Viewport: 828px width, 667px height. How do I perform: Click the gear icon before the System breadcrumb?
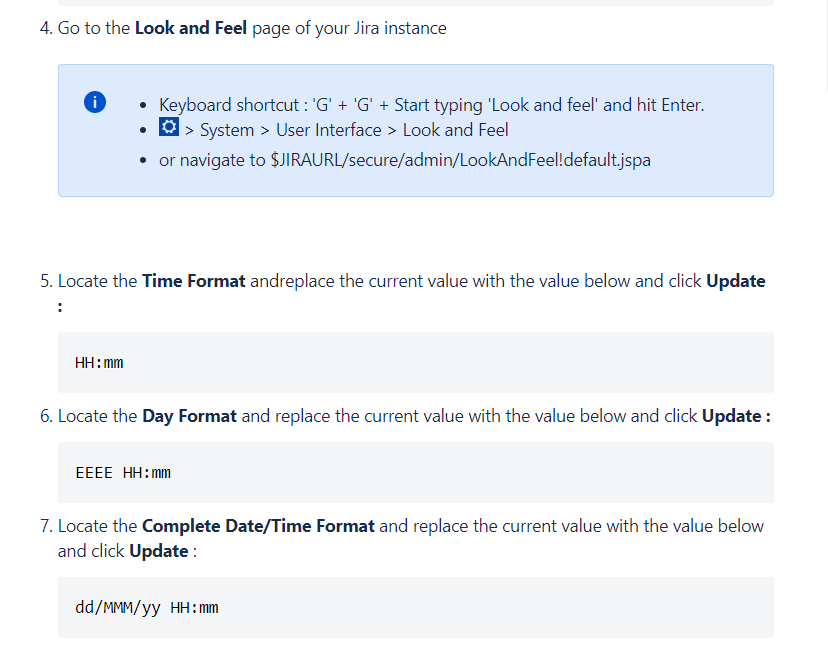[168, 128]
